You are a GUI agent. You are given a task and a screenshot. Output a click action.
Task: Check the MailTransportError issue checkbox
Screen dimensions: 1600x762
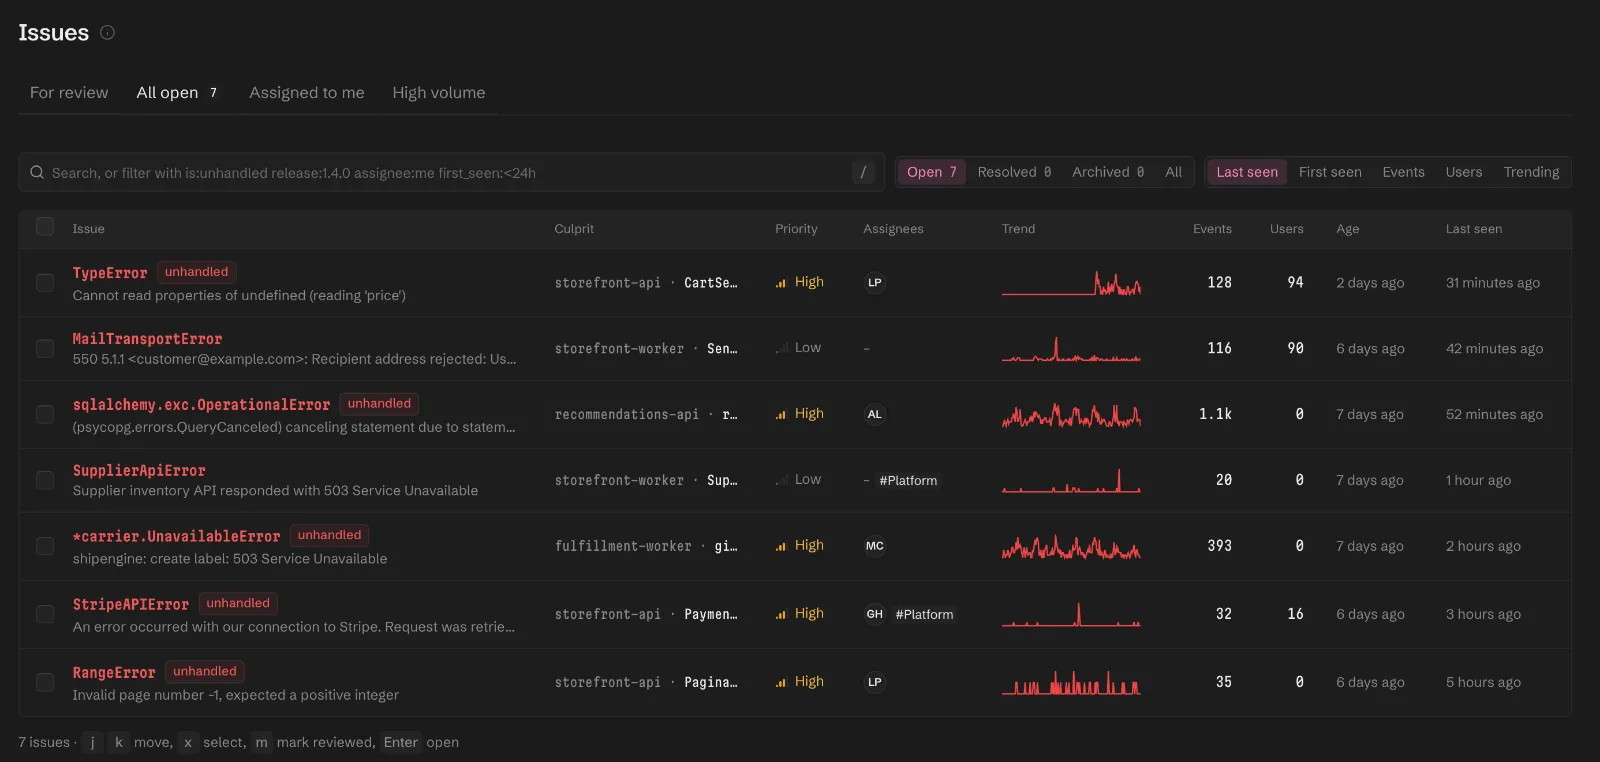coord(45,348)
